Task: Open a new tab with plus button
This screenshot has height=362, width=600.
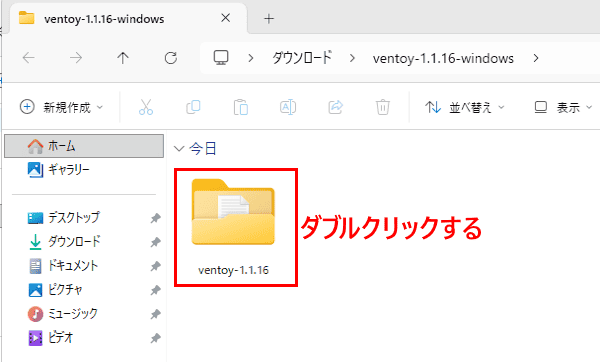Action: (x=269, y=19)
